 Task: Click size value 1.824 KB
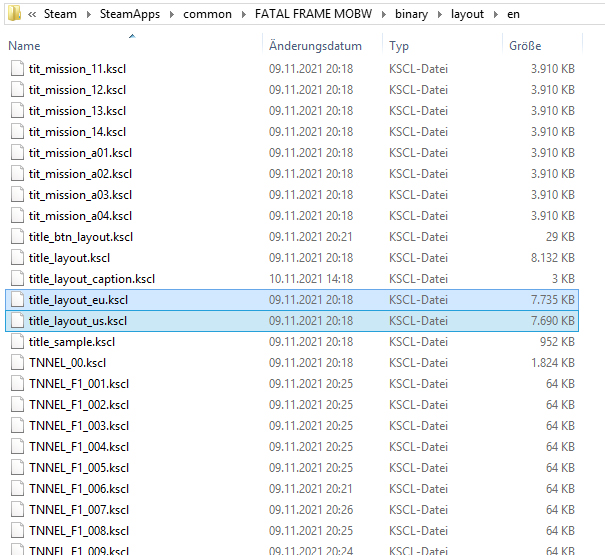(553, 363)
